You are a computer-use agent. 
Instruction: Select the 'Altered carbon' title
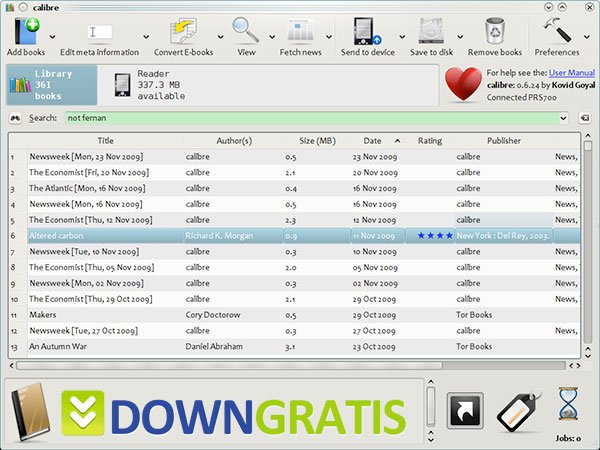click(56, 236)
